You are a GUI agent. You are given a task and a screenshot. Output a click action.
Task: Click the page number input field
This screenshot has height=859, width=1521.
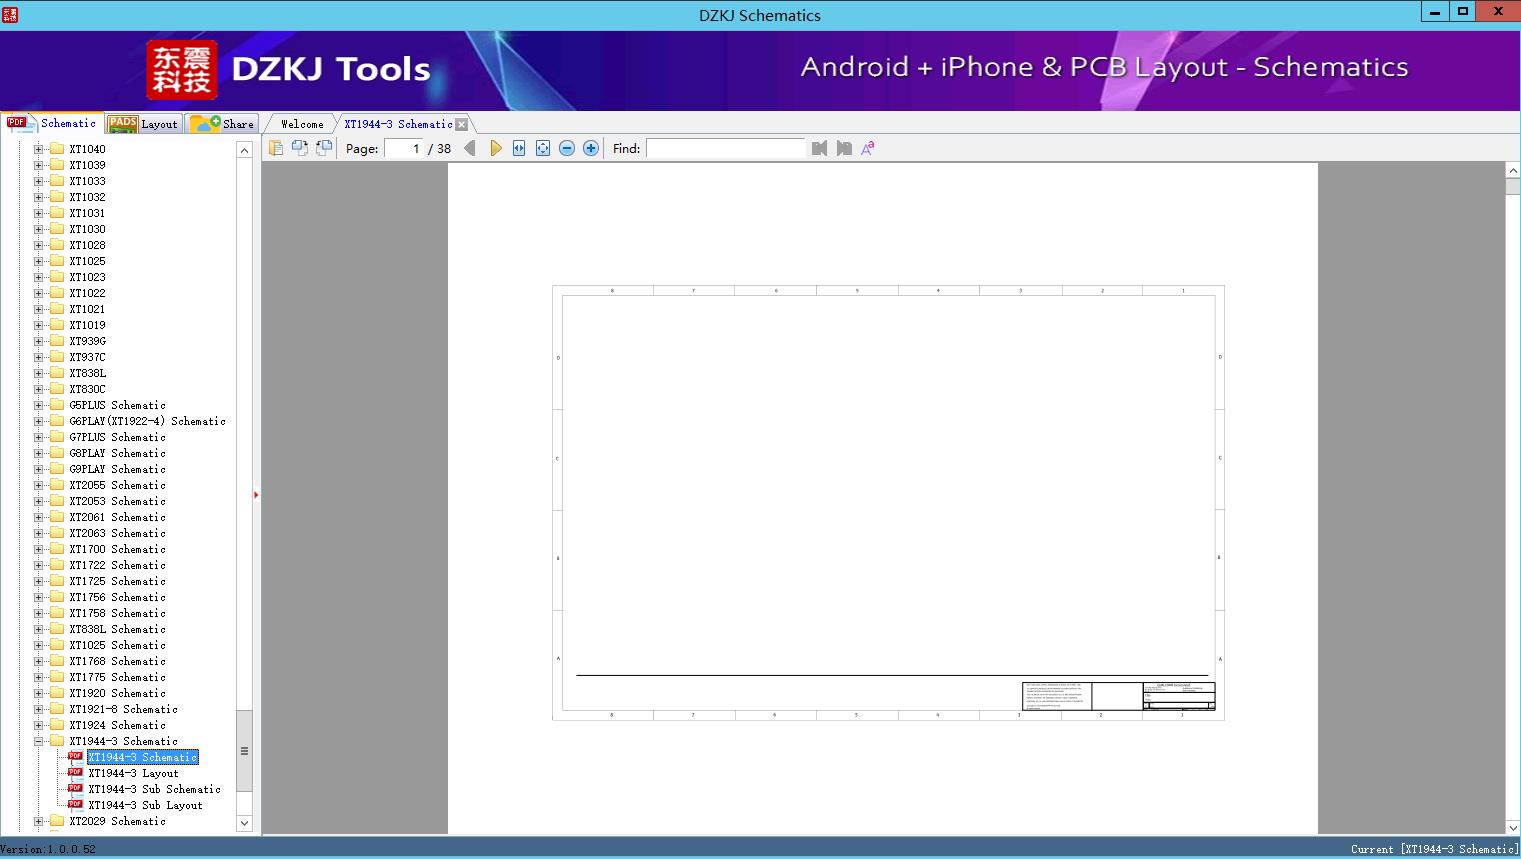click(404, 148)
